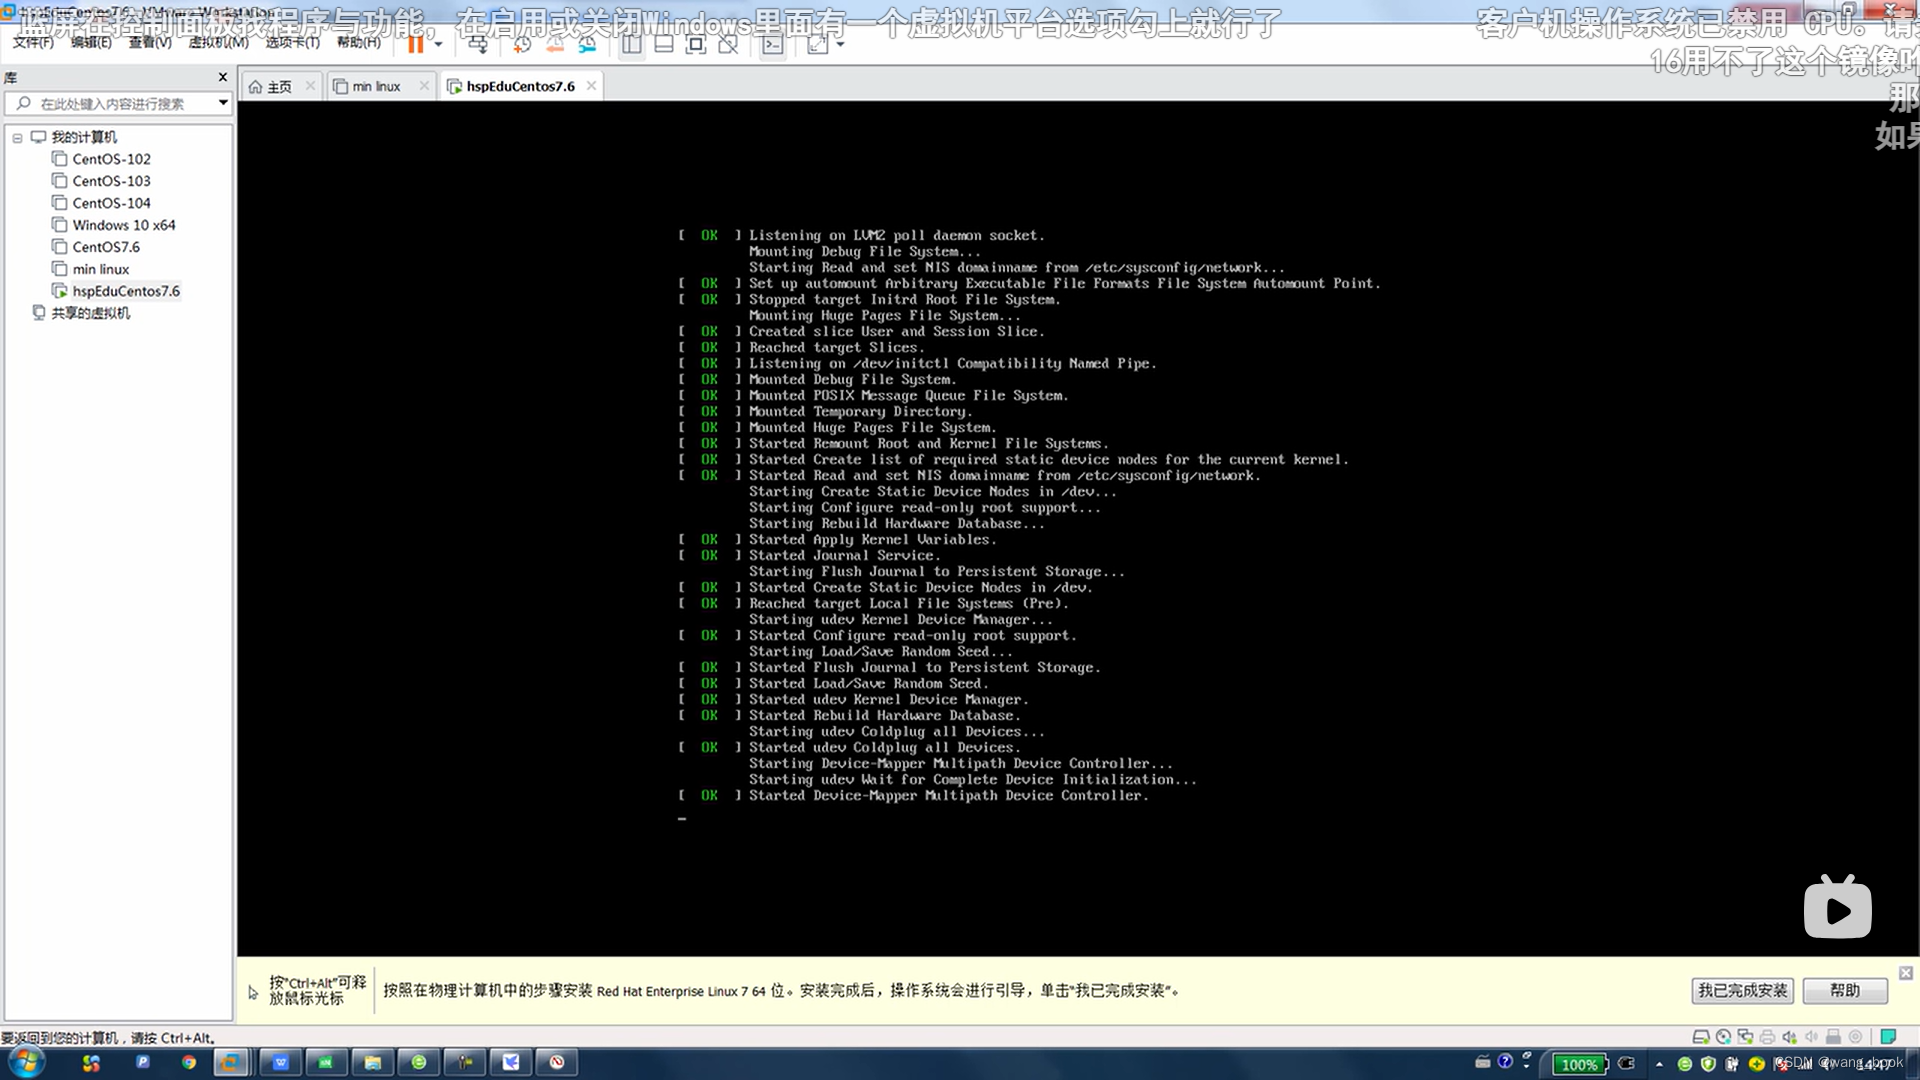
Task: Open the 帮助(H) menu
Action: click(x=359, y=42)
